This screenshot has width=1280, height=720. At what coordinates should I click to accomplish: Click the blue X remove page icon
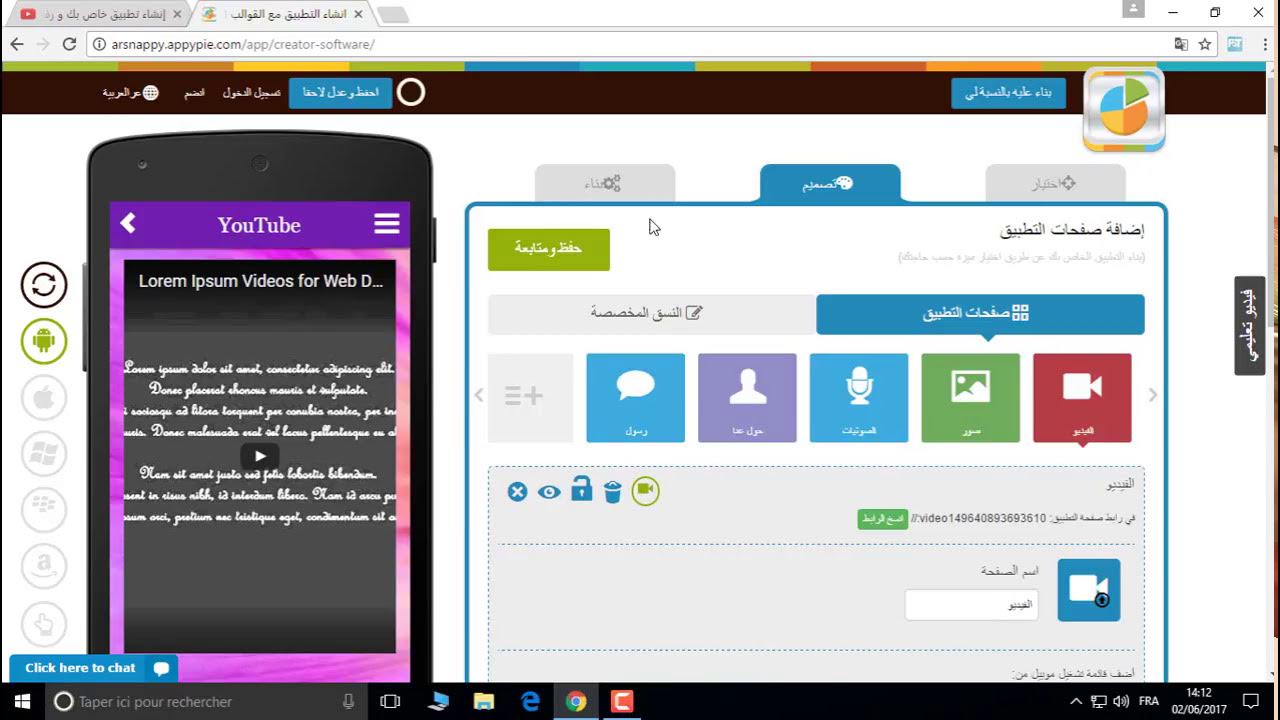tap(517, 491)
